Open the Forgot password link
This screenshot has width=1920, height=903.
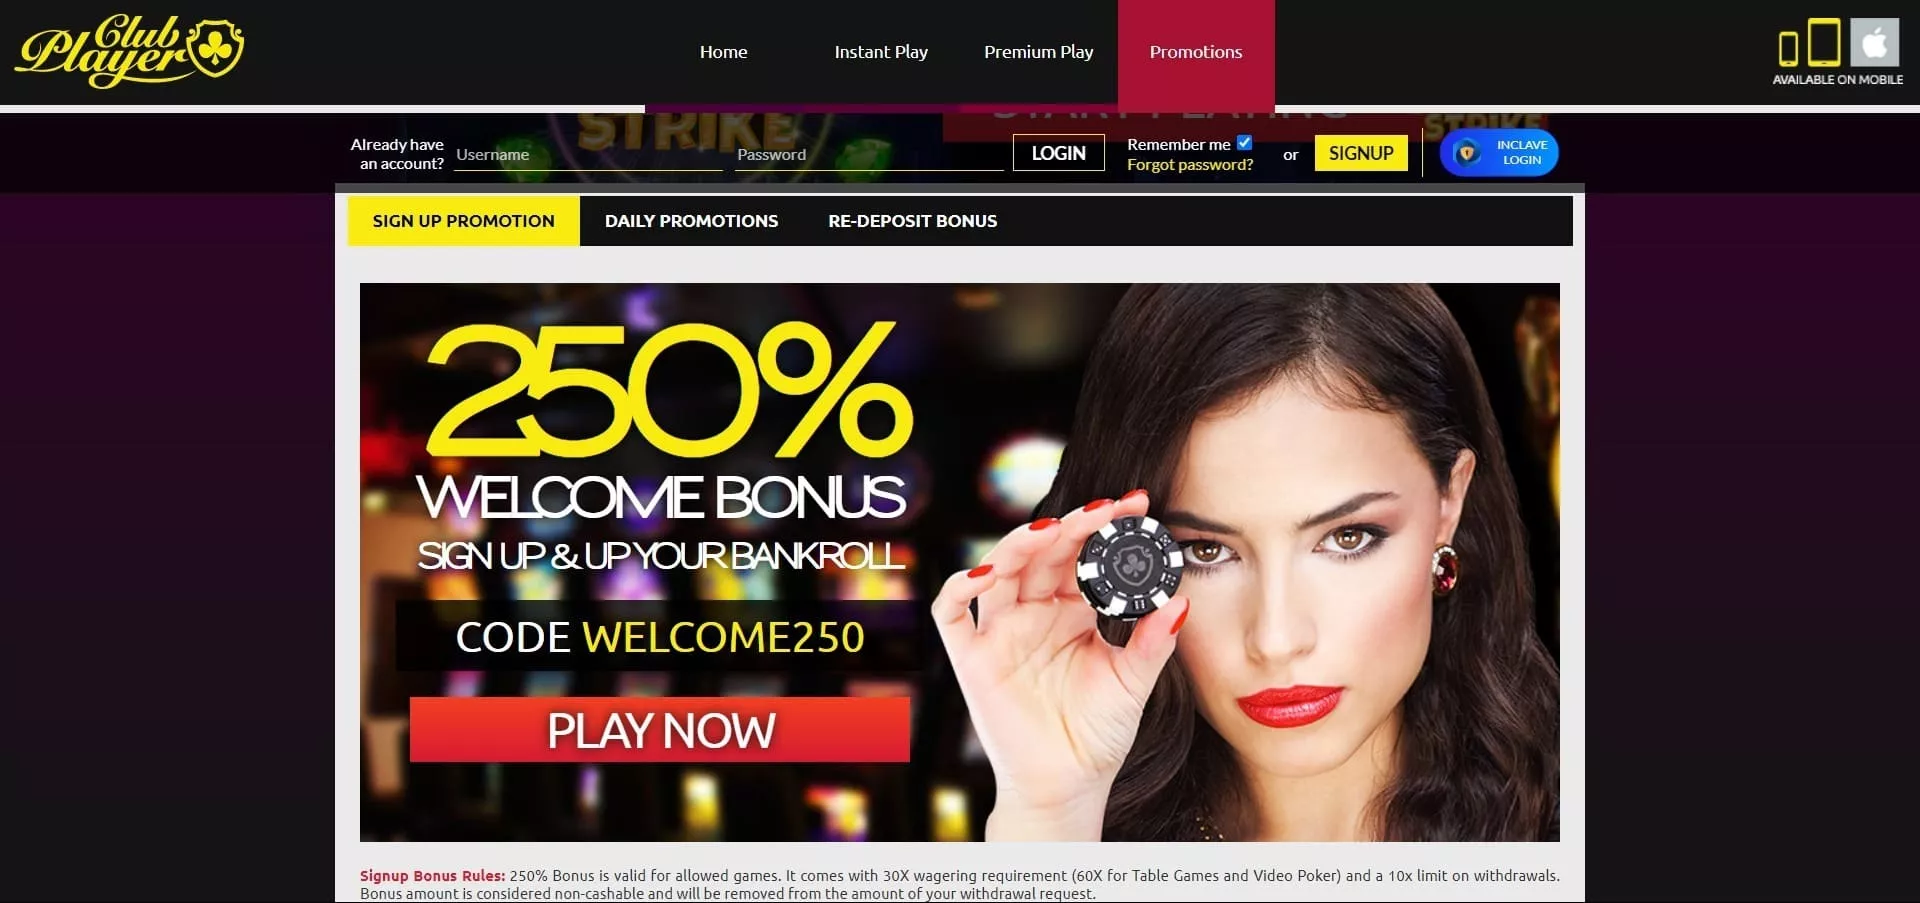pos(1190,164)
